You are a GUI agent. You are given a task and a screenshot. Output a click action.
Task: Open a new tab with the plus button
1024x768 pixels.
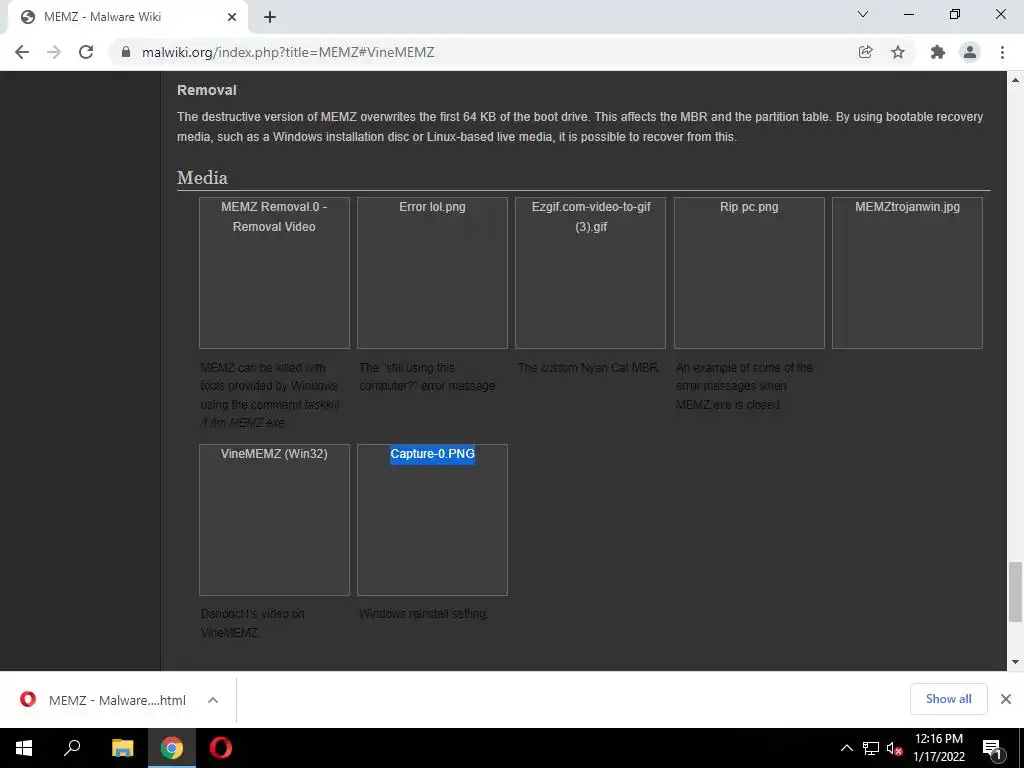(x=270, y=17)
